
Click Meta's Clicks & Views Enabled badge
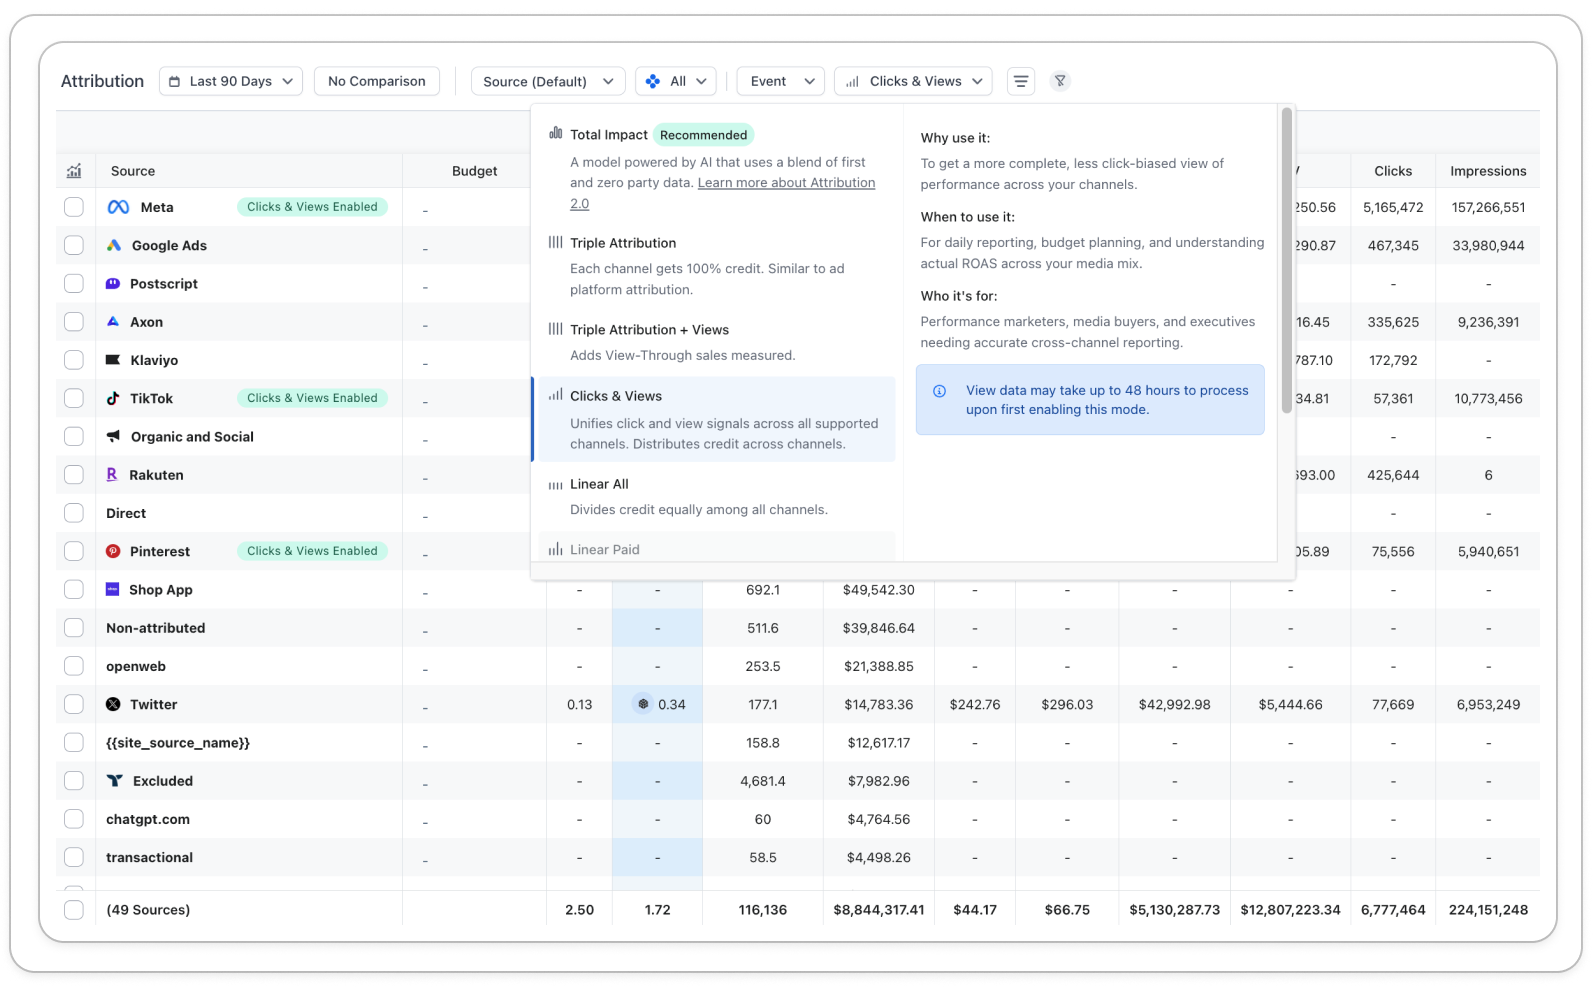pyautogui.click(x=312, y=207)
